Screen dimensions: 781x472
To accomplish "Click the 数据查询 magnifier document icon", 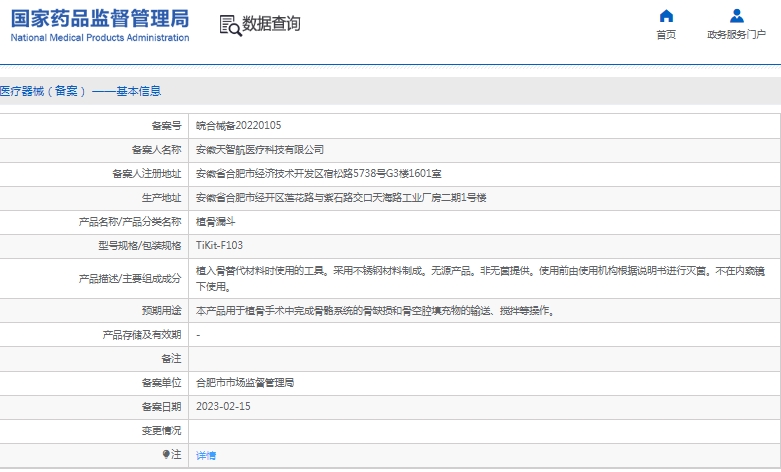I will 230,25.
